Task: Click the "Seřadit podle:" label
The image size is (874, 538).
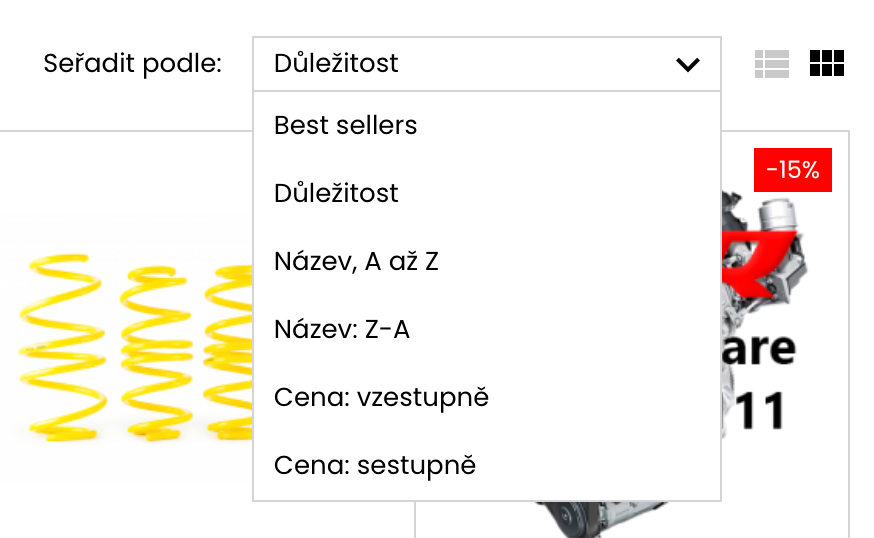Action: pos(132,64)
